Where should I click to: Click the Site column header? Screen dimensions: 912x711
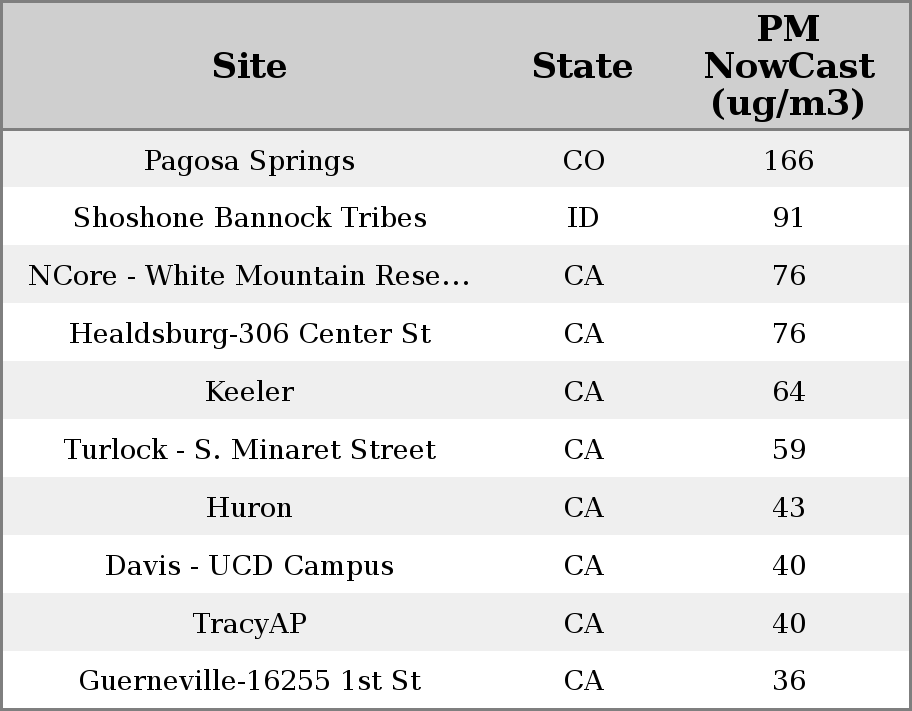249,66
